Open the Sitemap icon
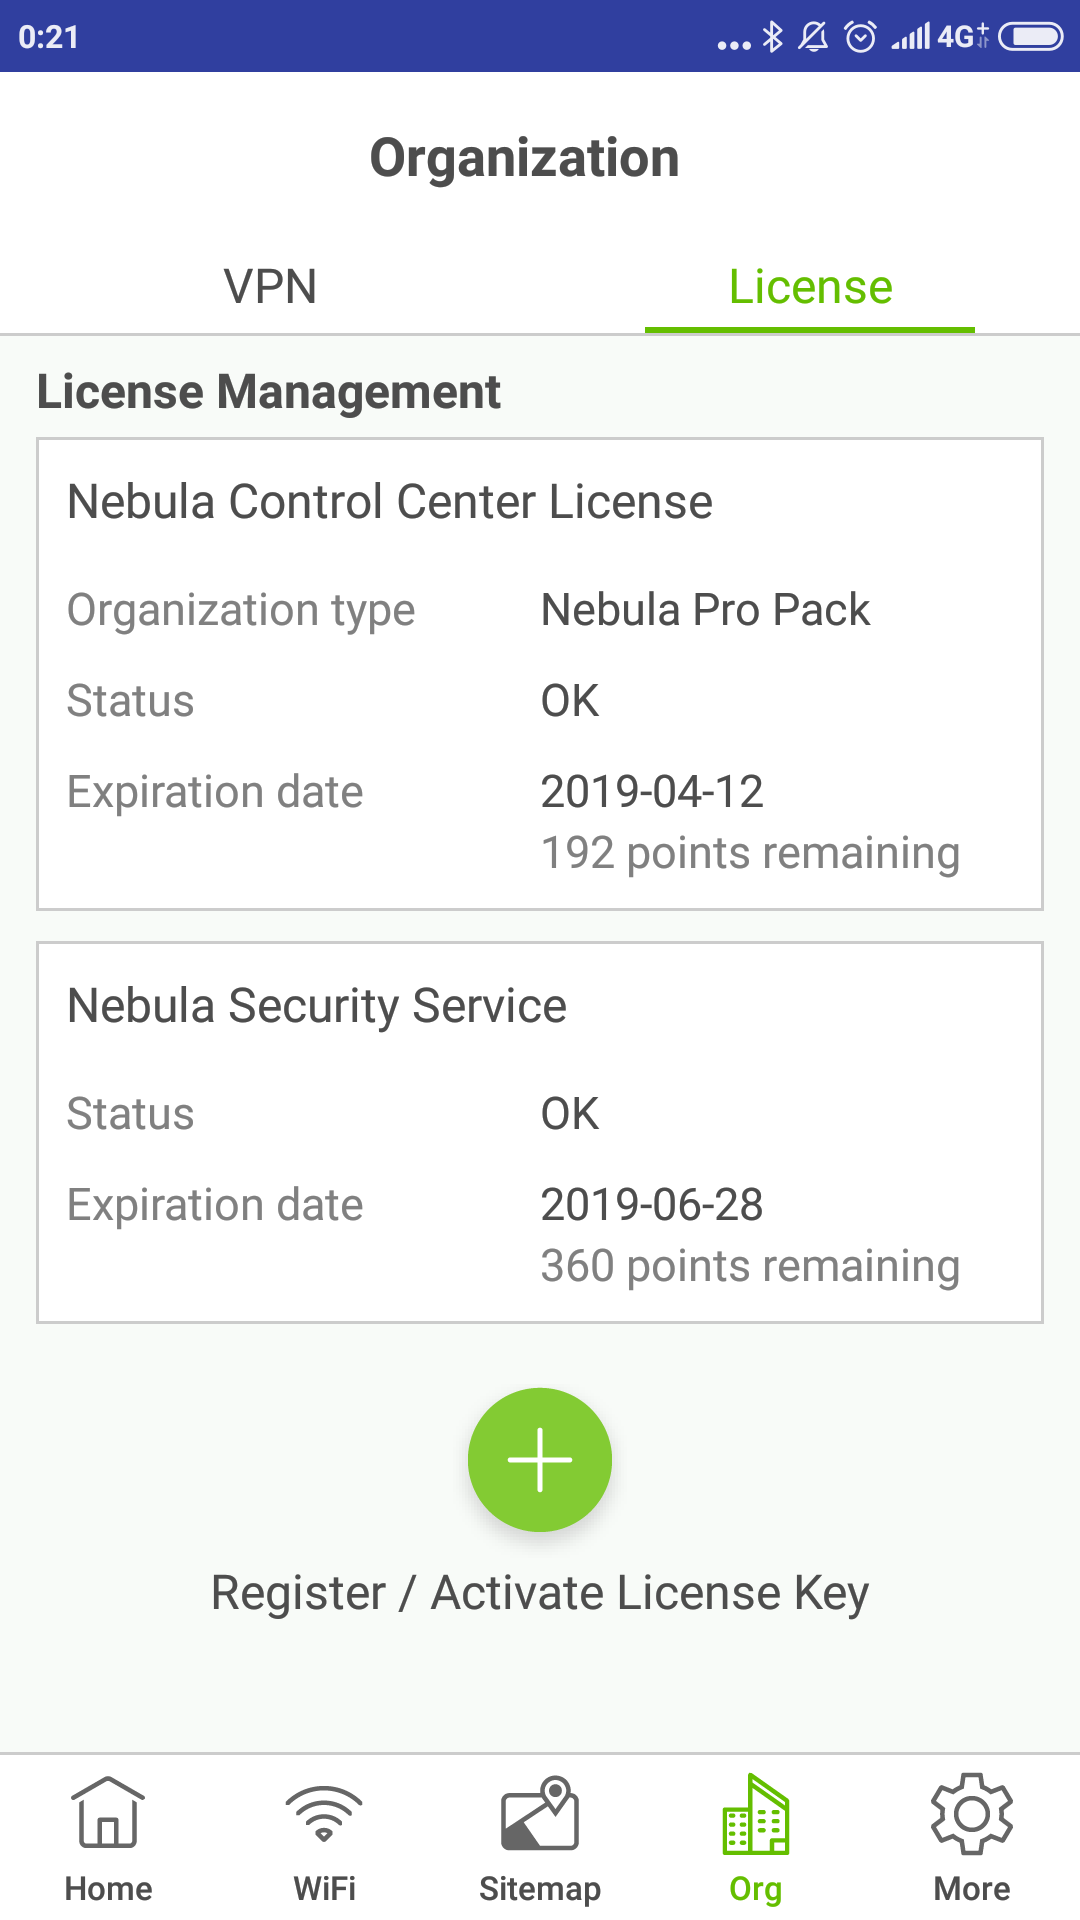The height and width of the screenshot is (1920, 1080). point(540,1812)
